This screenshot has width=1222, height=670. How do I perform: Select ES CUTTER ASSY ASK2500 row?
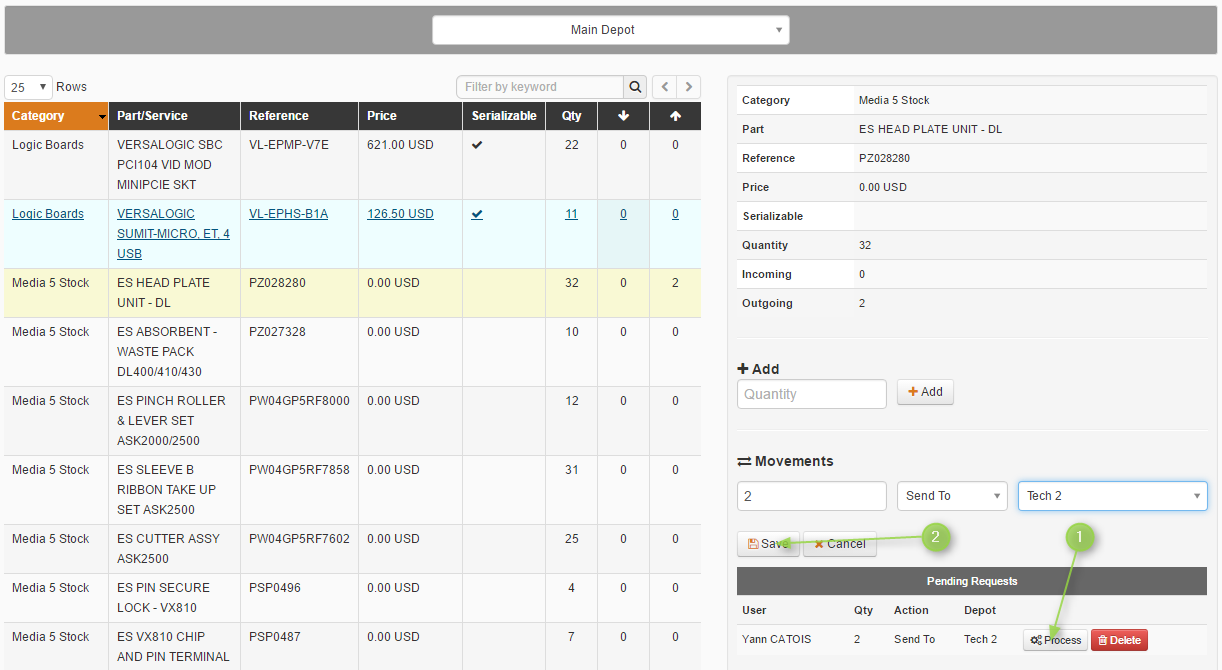[352, 549]
